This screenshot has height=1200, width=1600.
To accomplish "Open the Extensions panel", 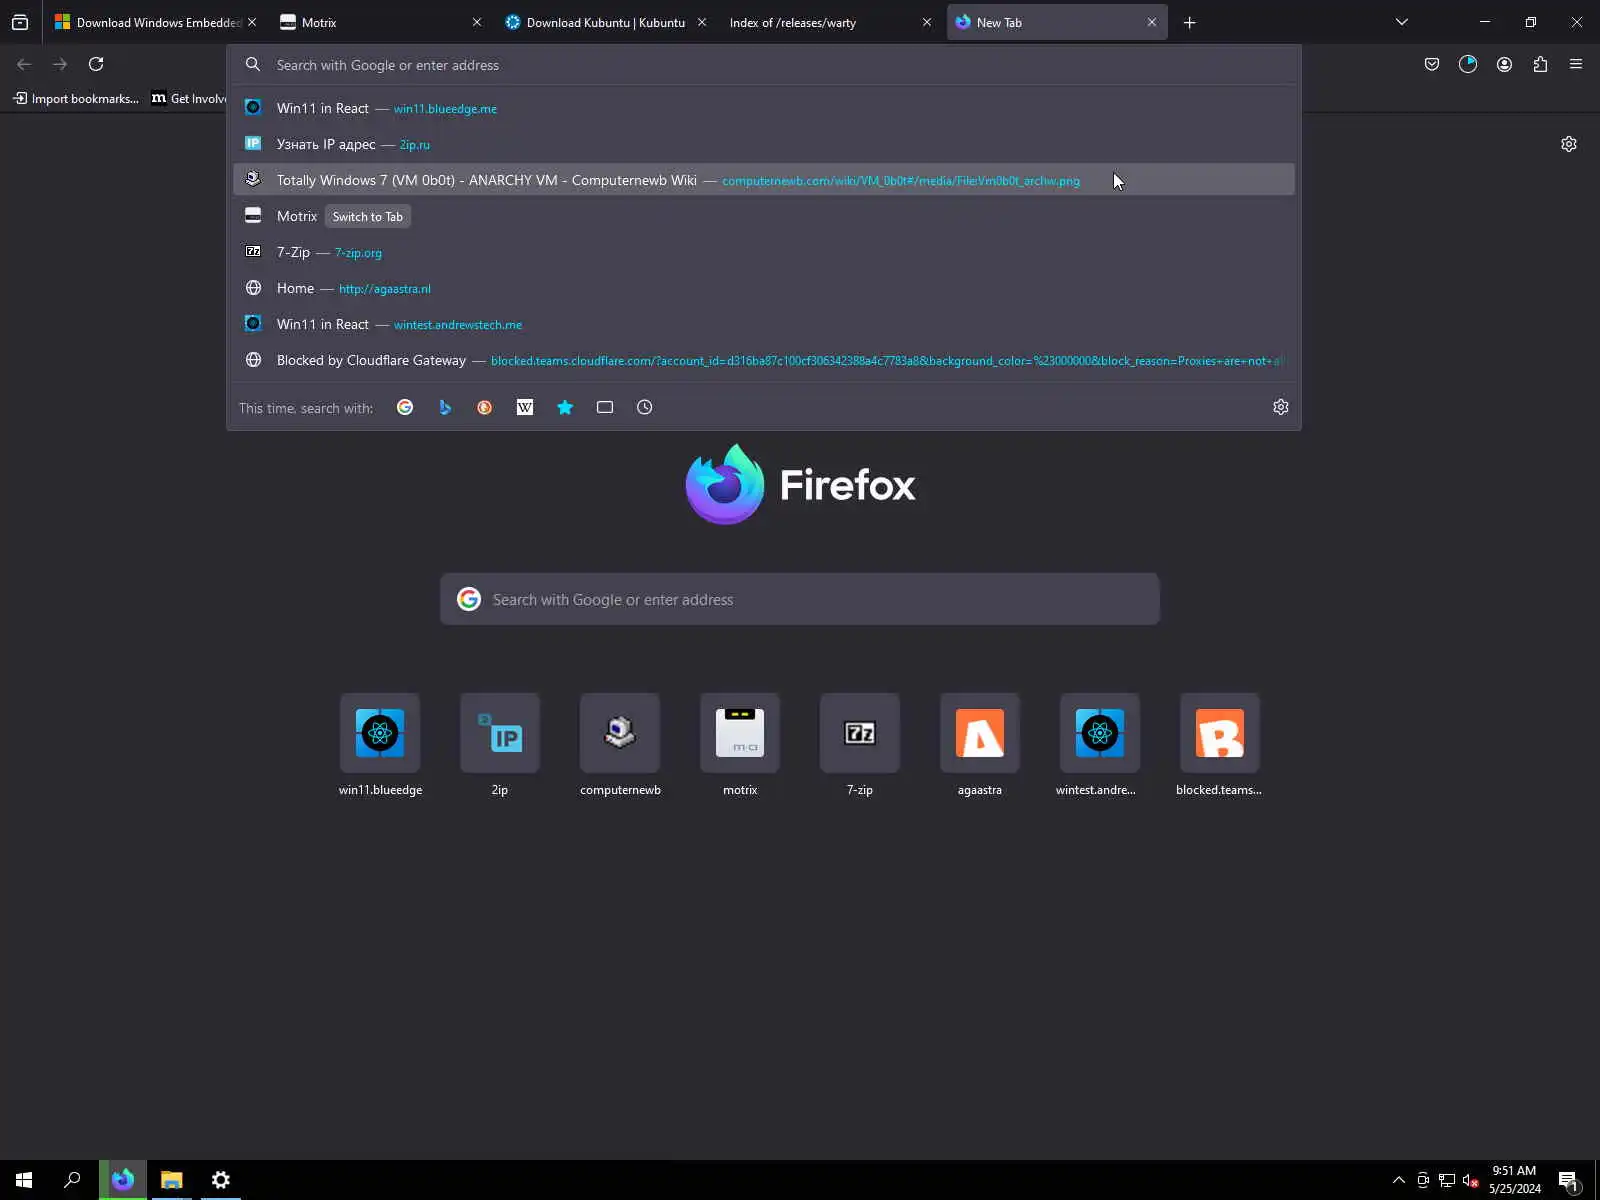I will [x=1540, y=64].
